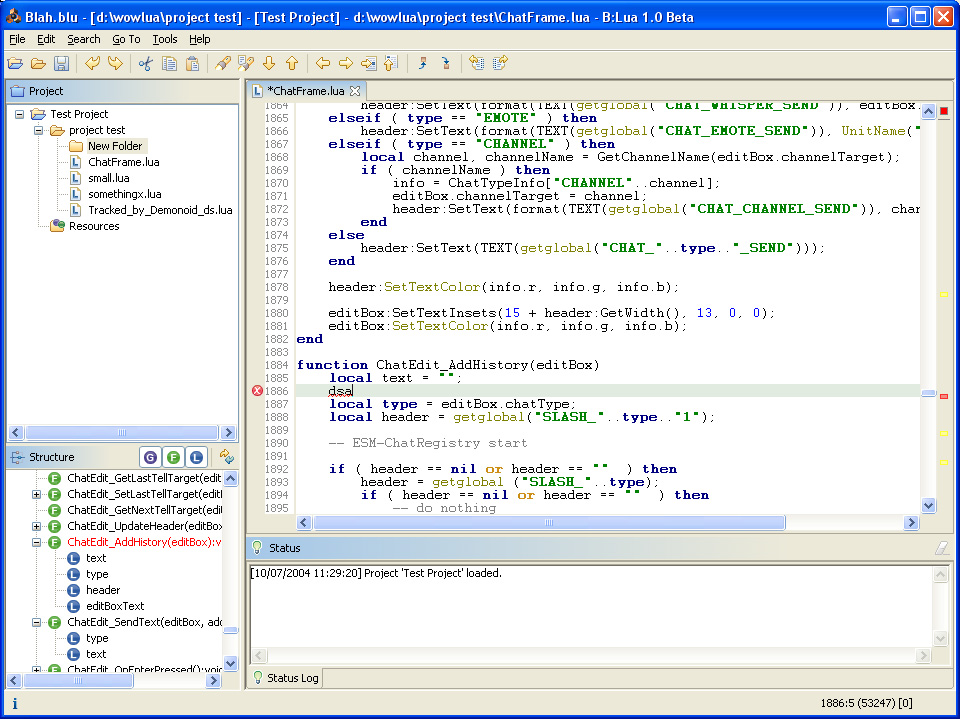
Task: Toggle the L locals filter in Structure
Action: tap(197, 457)
